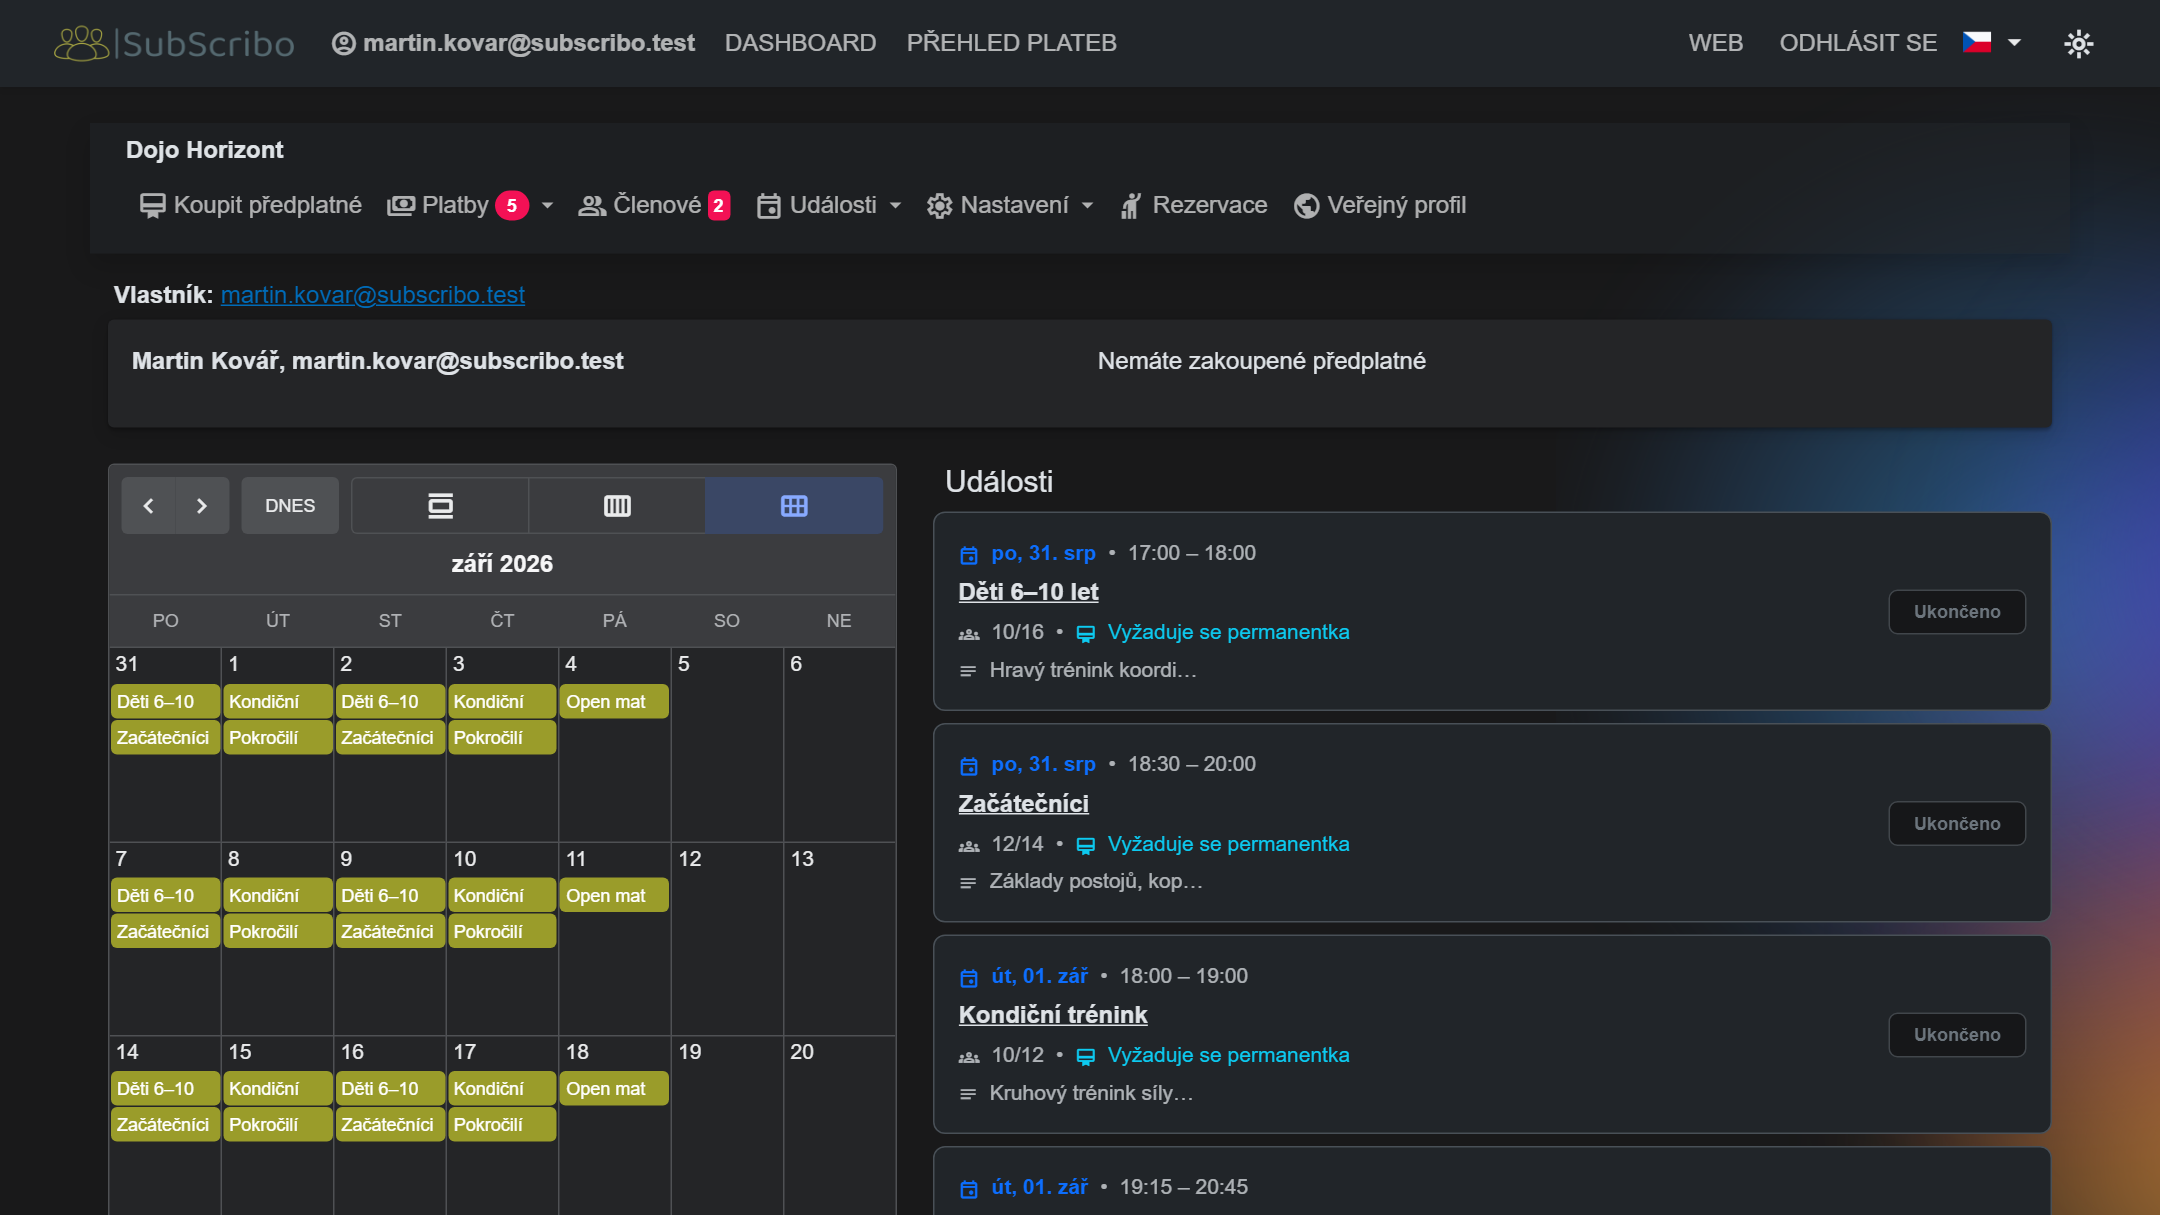The width and height of the screenshot is (2160, 1215).
Task: Open Kondiční event on day 8
Action: point(277,896)
